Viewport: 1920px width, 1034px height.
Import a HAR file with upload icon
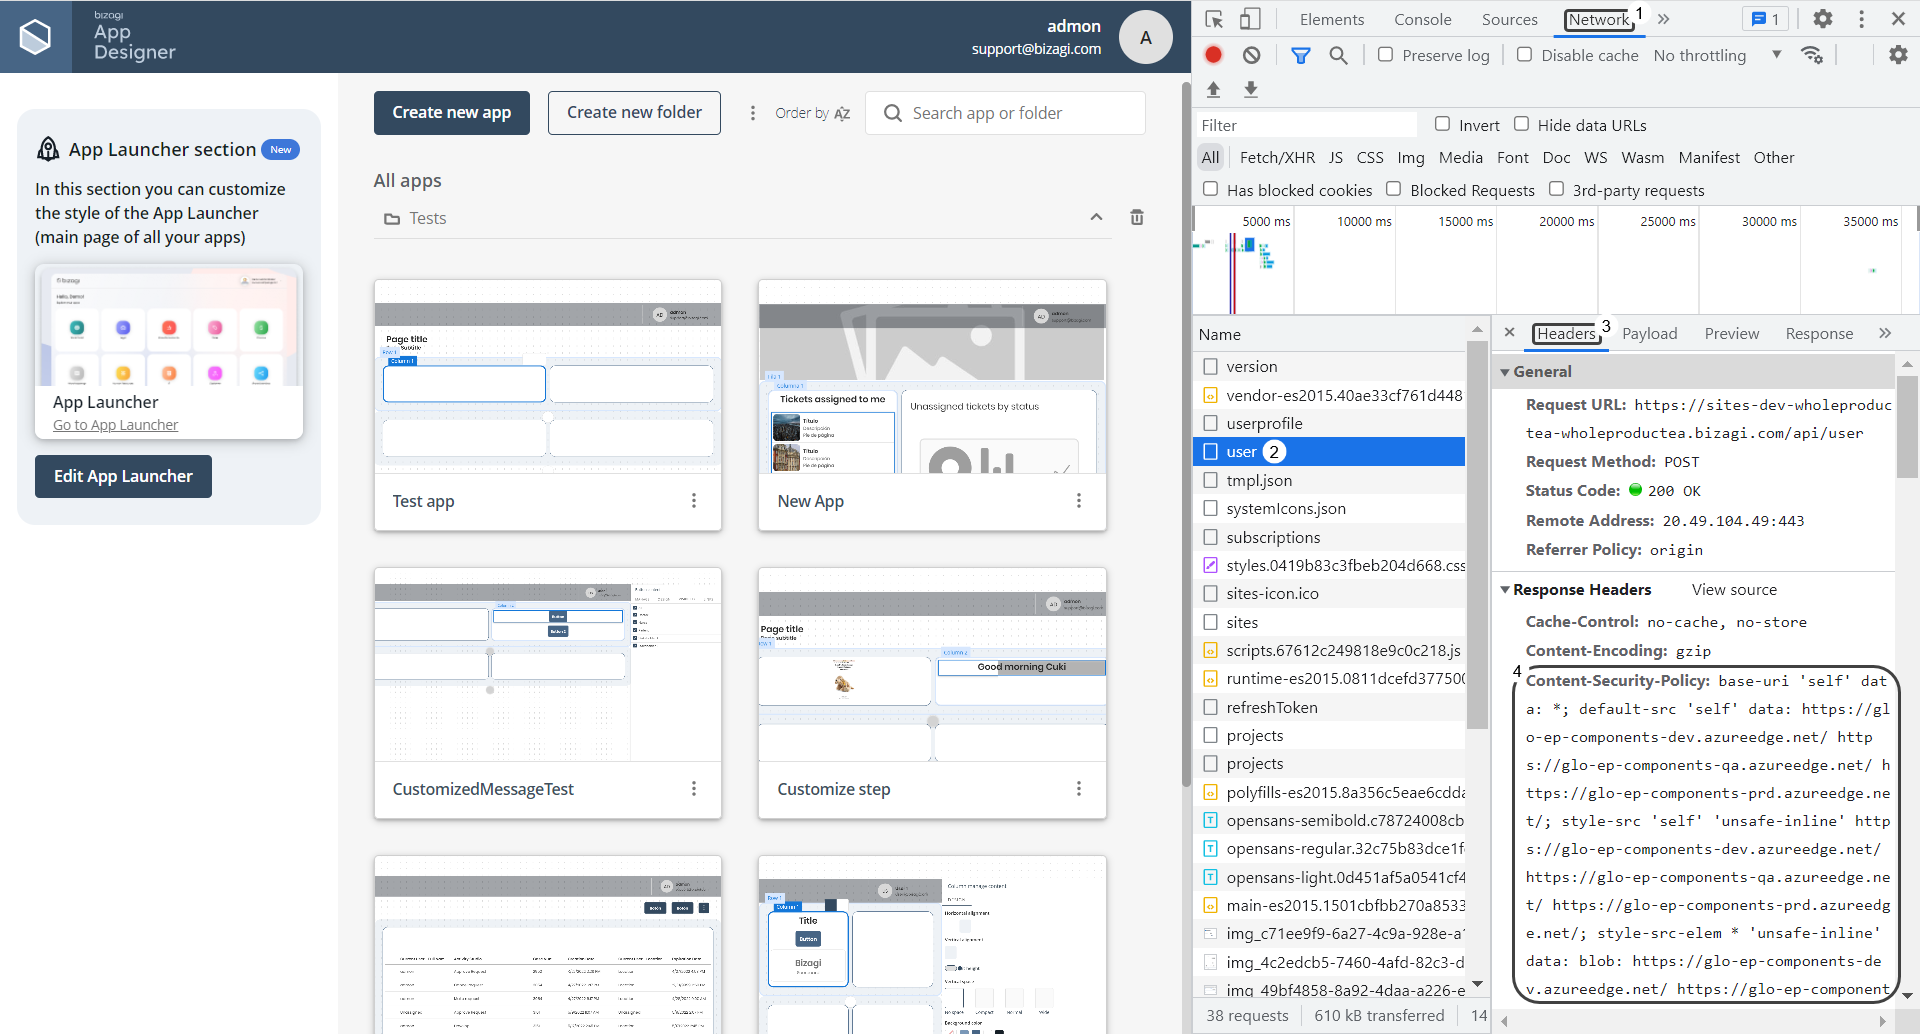pos(1213,89)
